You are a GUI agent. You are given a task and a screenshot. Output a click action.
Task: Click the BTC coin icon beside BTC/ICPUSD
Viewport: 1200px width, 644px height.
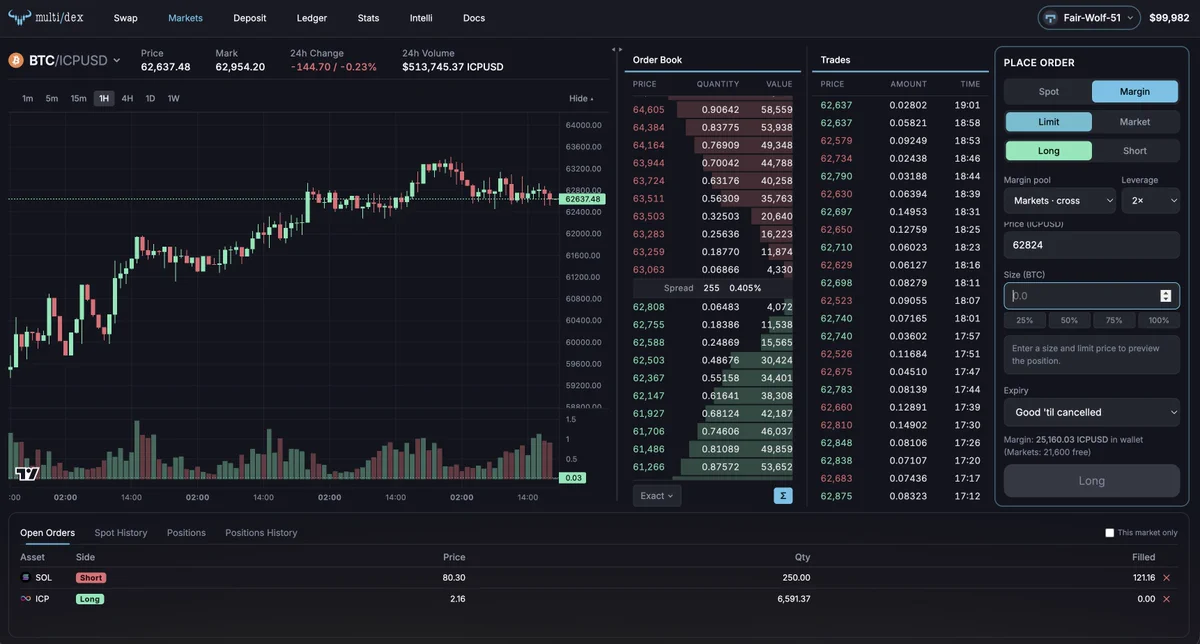(x=16, y=60)
